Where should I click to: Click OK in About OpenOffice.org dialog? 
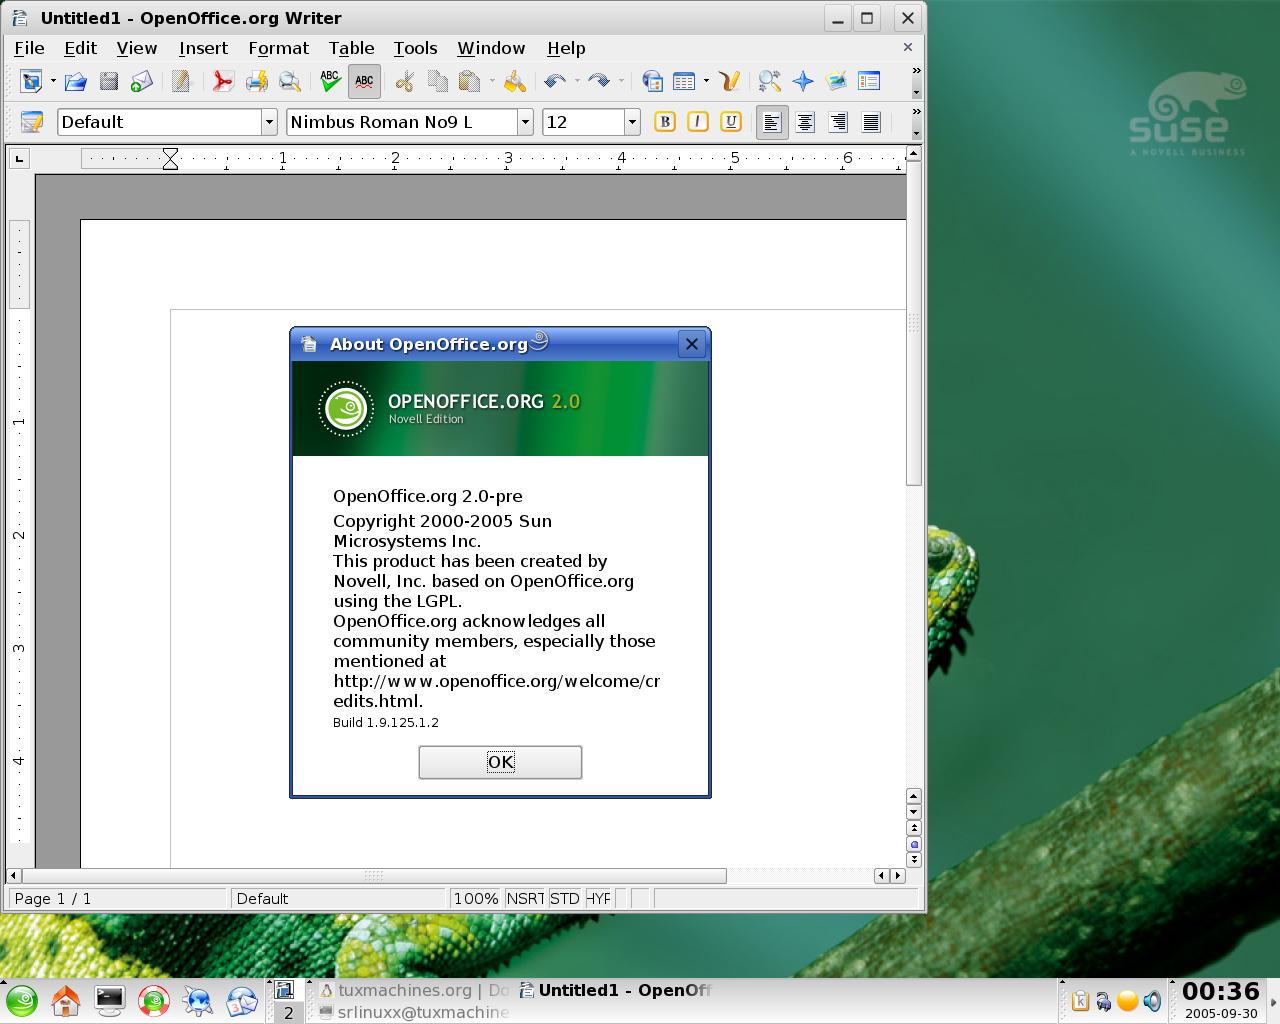click(x=500, y=762)
